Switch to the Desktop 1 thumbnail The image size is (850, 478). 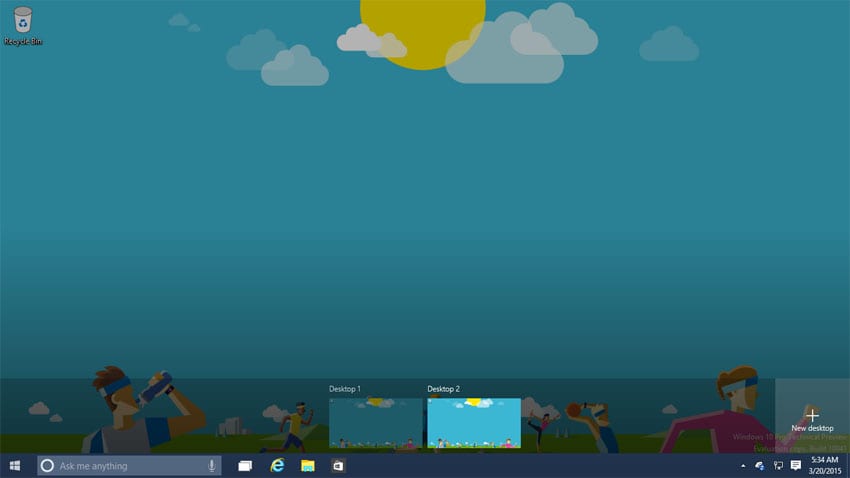tap(375, 423)
